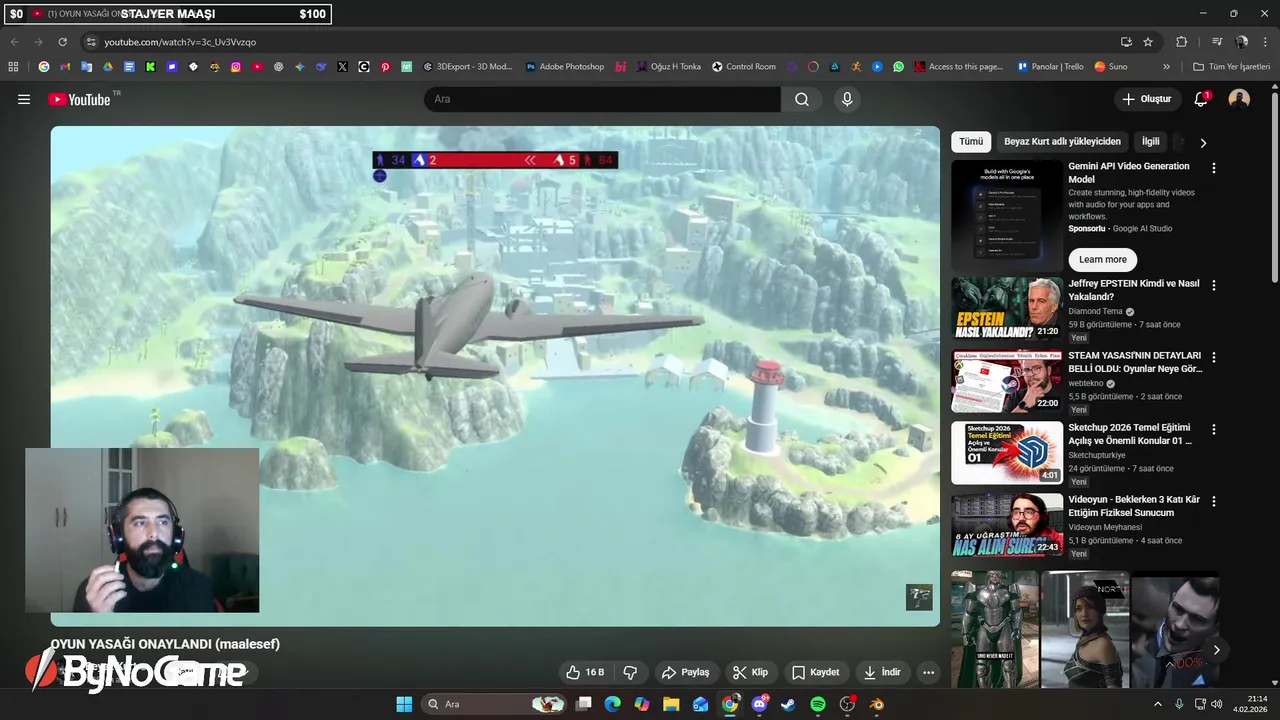Open Microsoft Edge from the taskbar

coord(612,704)
